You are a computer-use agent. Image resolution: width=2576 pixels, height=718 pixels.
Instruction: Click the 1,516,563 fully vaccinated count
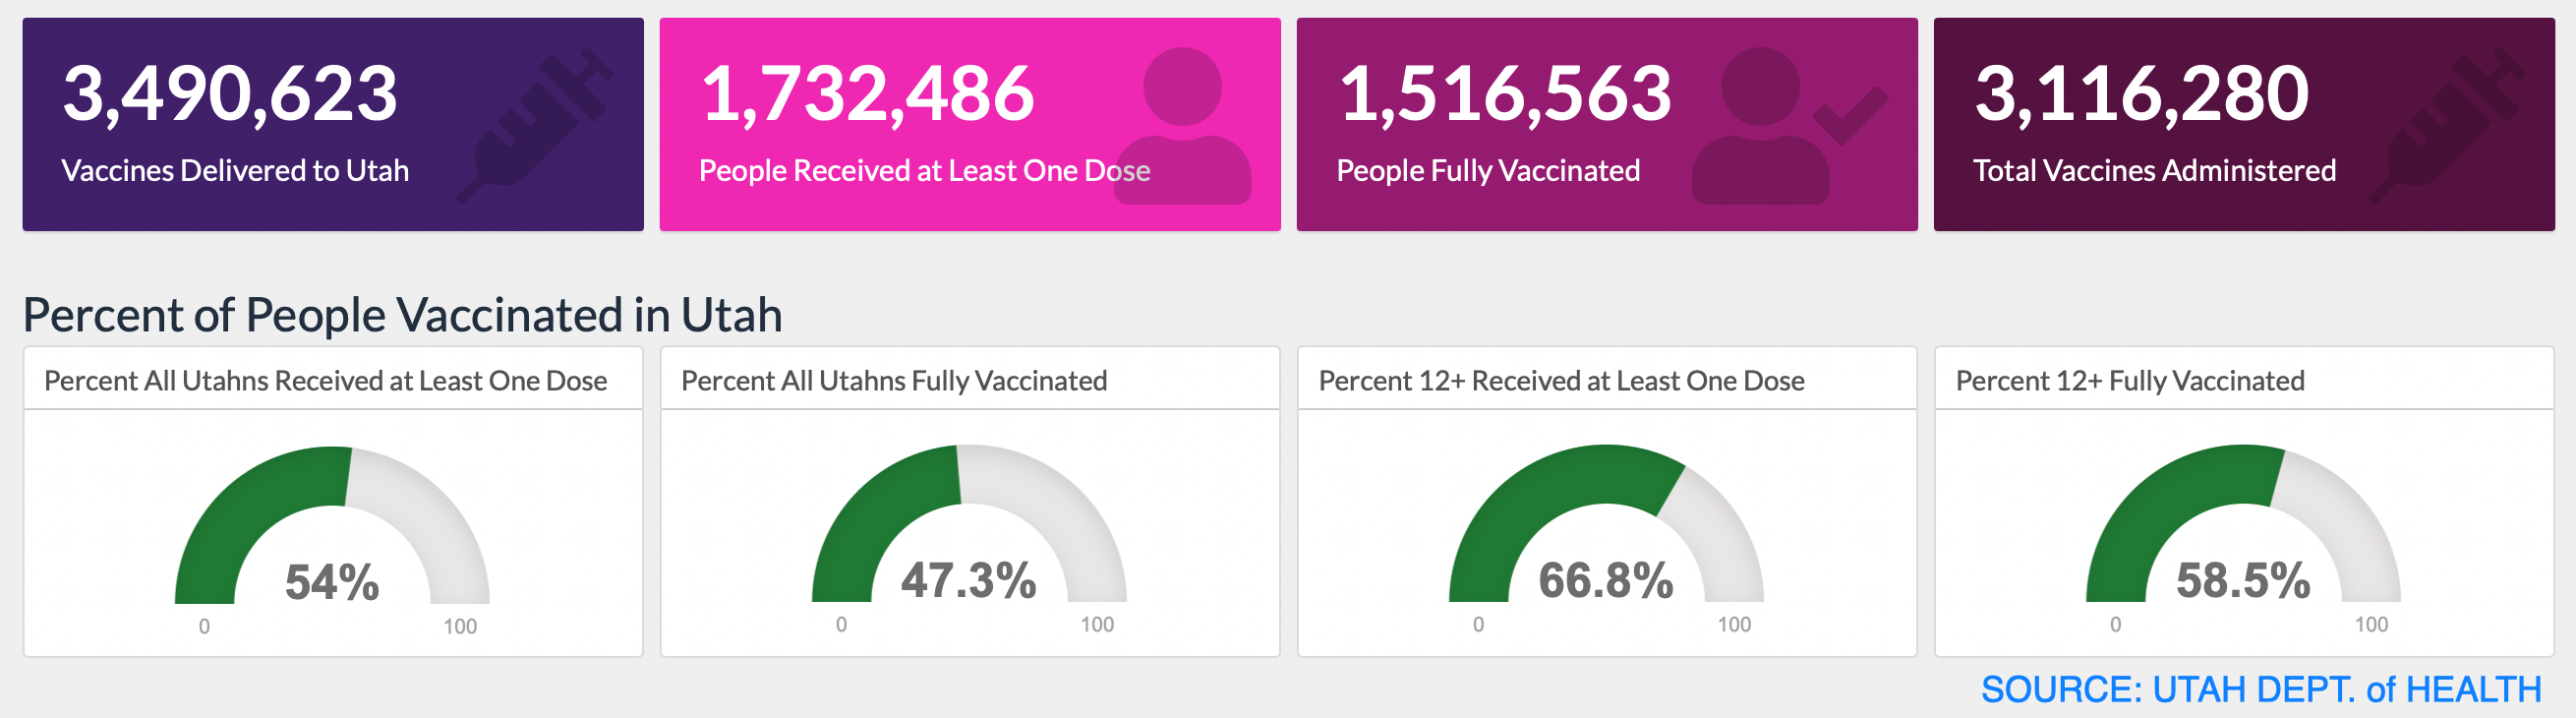[x=1505, y=93]
